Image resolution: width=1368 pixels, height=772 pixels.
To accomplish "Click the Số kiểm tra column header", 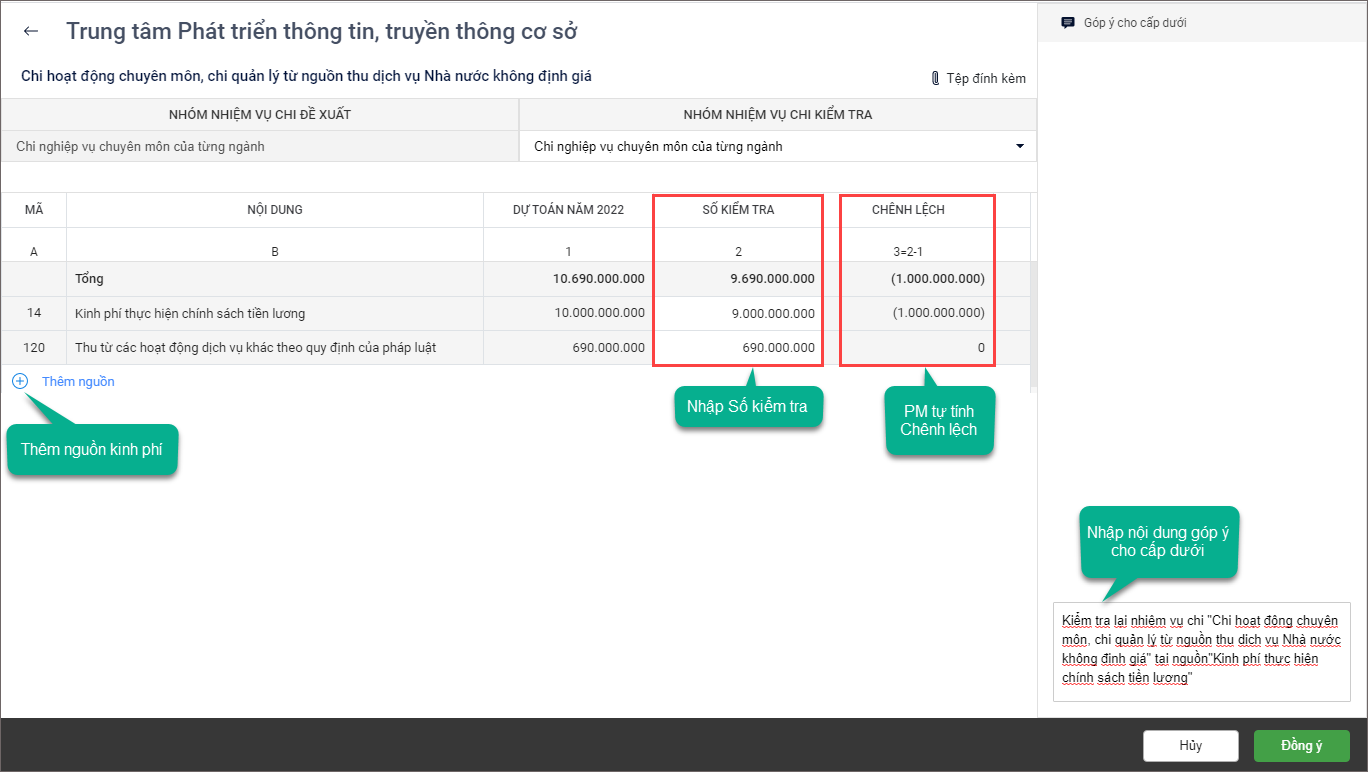I will tap(738, 210).
